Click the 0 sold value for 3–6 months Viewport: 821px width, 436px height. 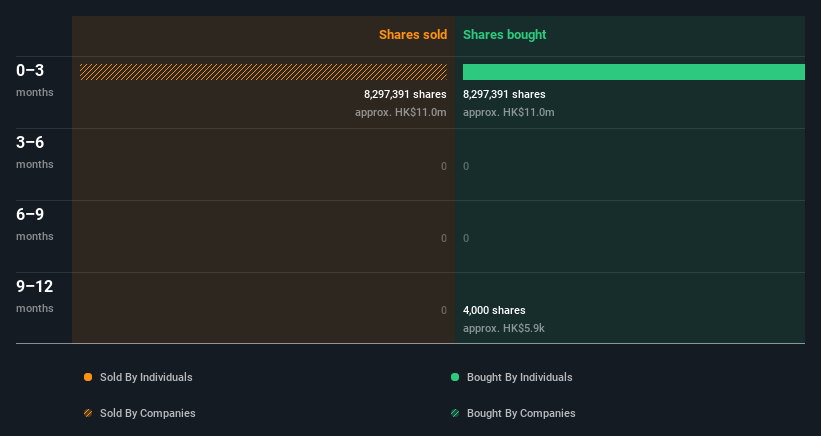point(444,166)
